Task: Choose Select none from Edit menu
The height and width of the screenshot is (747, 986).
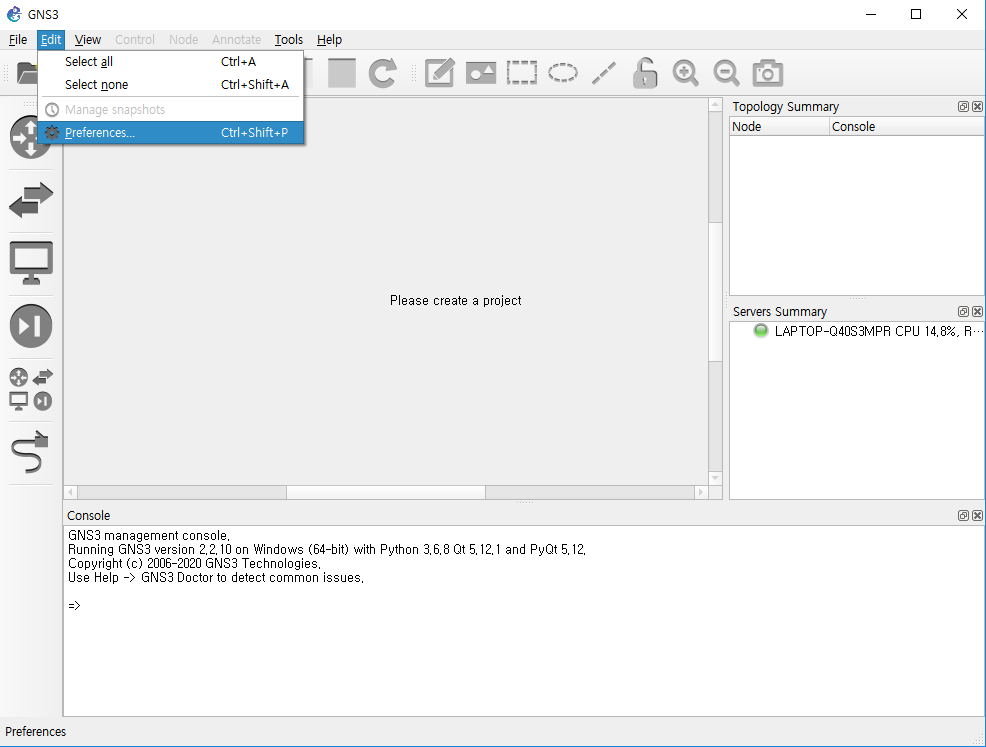Action: pos(170,84)
